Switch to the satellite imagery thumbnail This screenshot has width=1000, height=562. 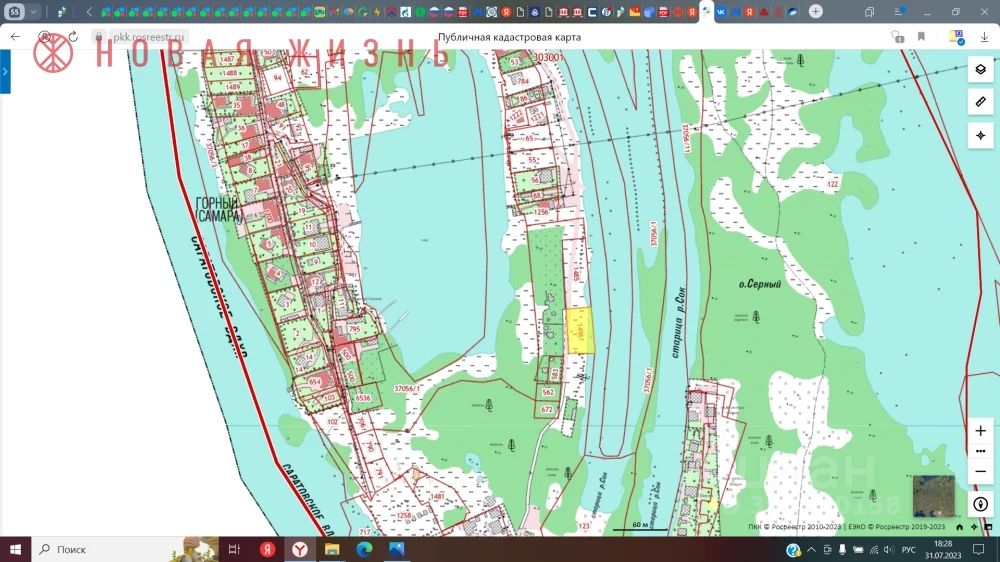[x=933, y=495]
